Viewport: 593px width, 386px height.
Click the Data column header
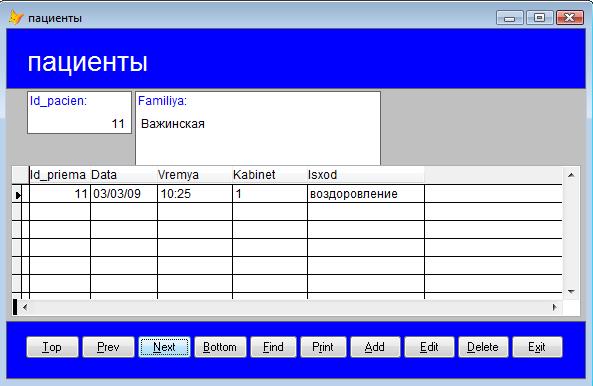pyautogui.click(x=124, y=175)
